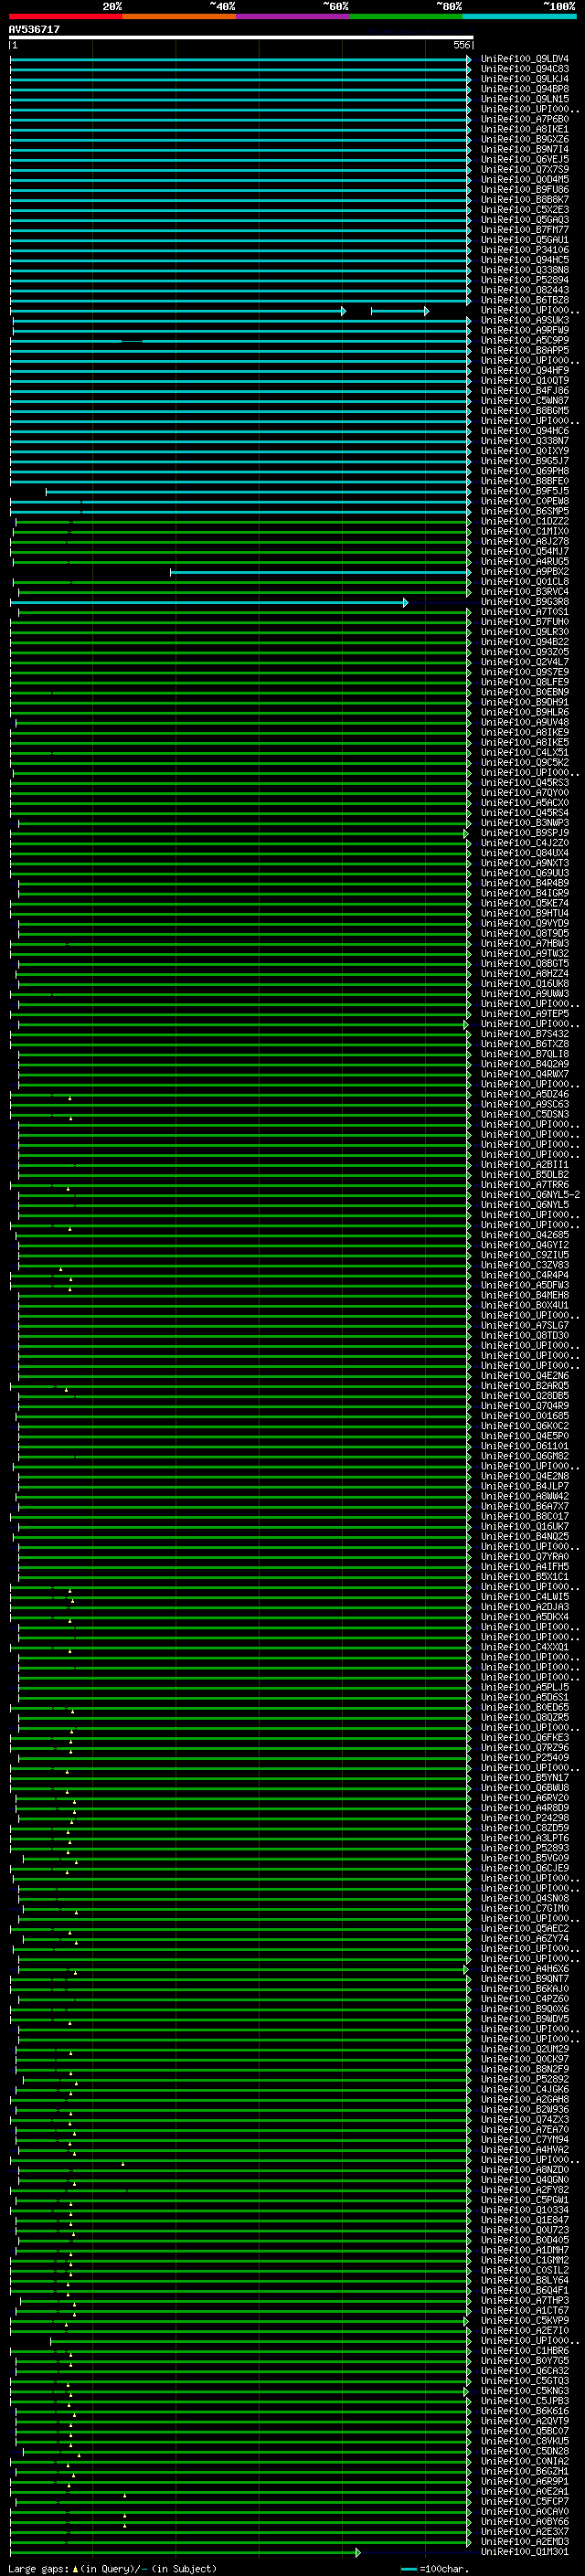Screen dimensions: 585x2576
Task: Select the UniRef100_P52894 label
Action: pyautogui.click(x=524, y=280)
